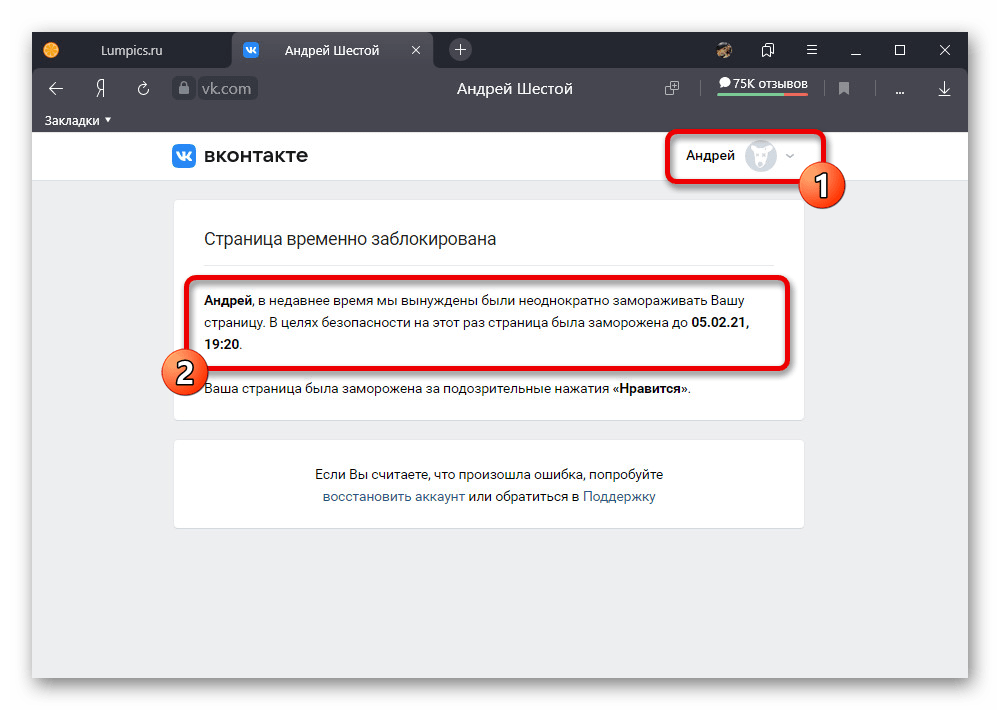The width and height of the screenshot is (1000, 710).
Task: Click the date 05.02.21 in the message
Action: tap(719, 322)
